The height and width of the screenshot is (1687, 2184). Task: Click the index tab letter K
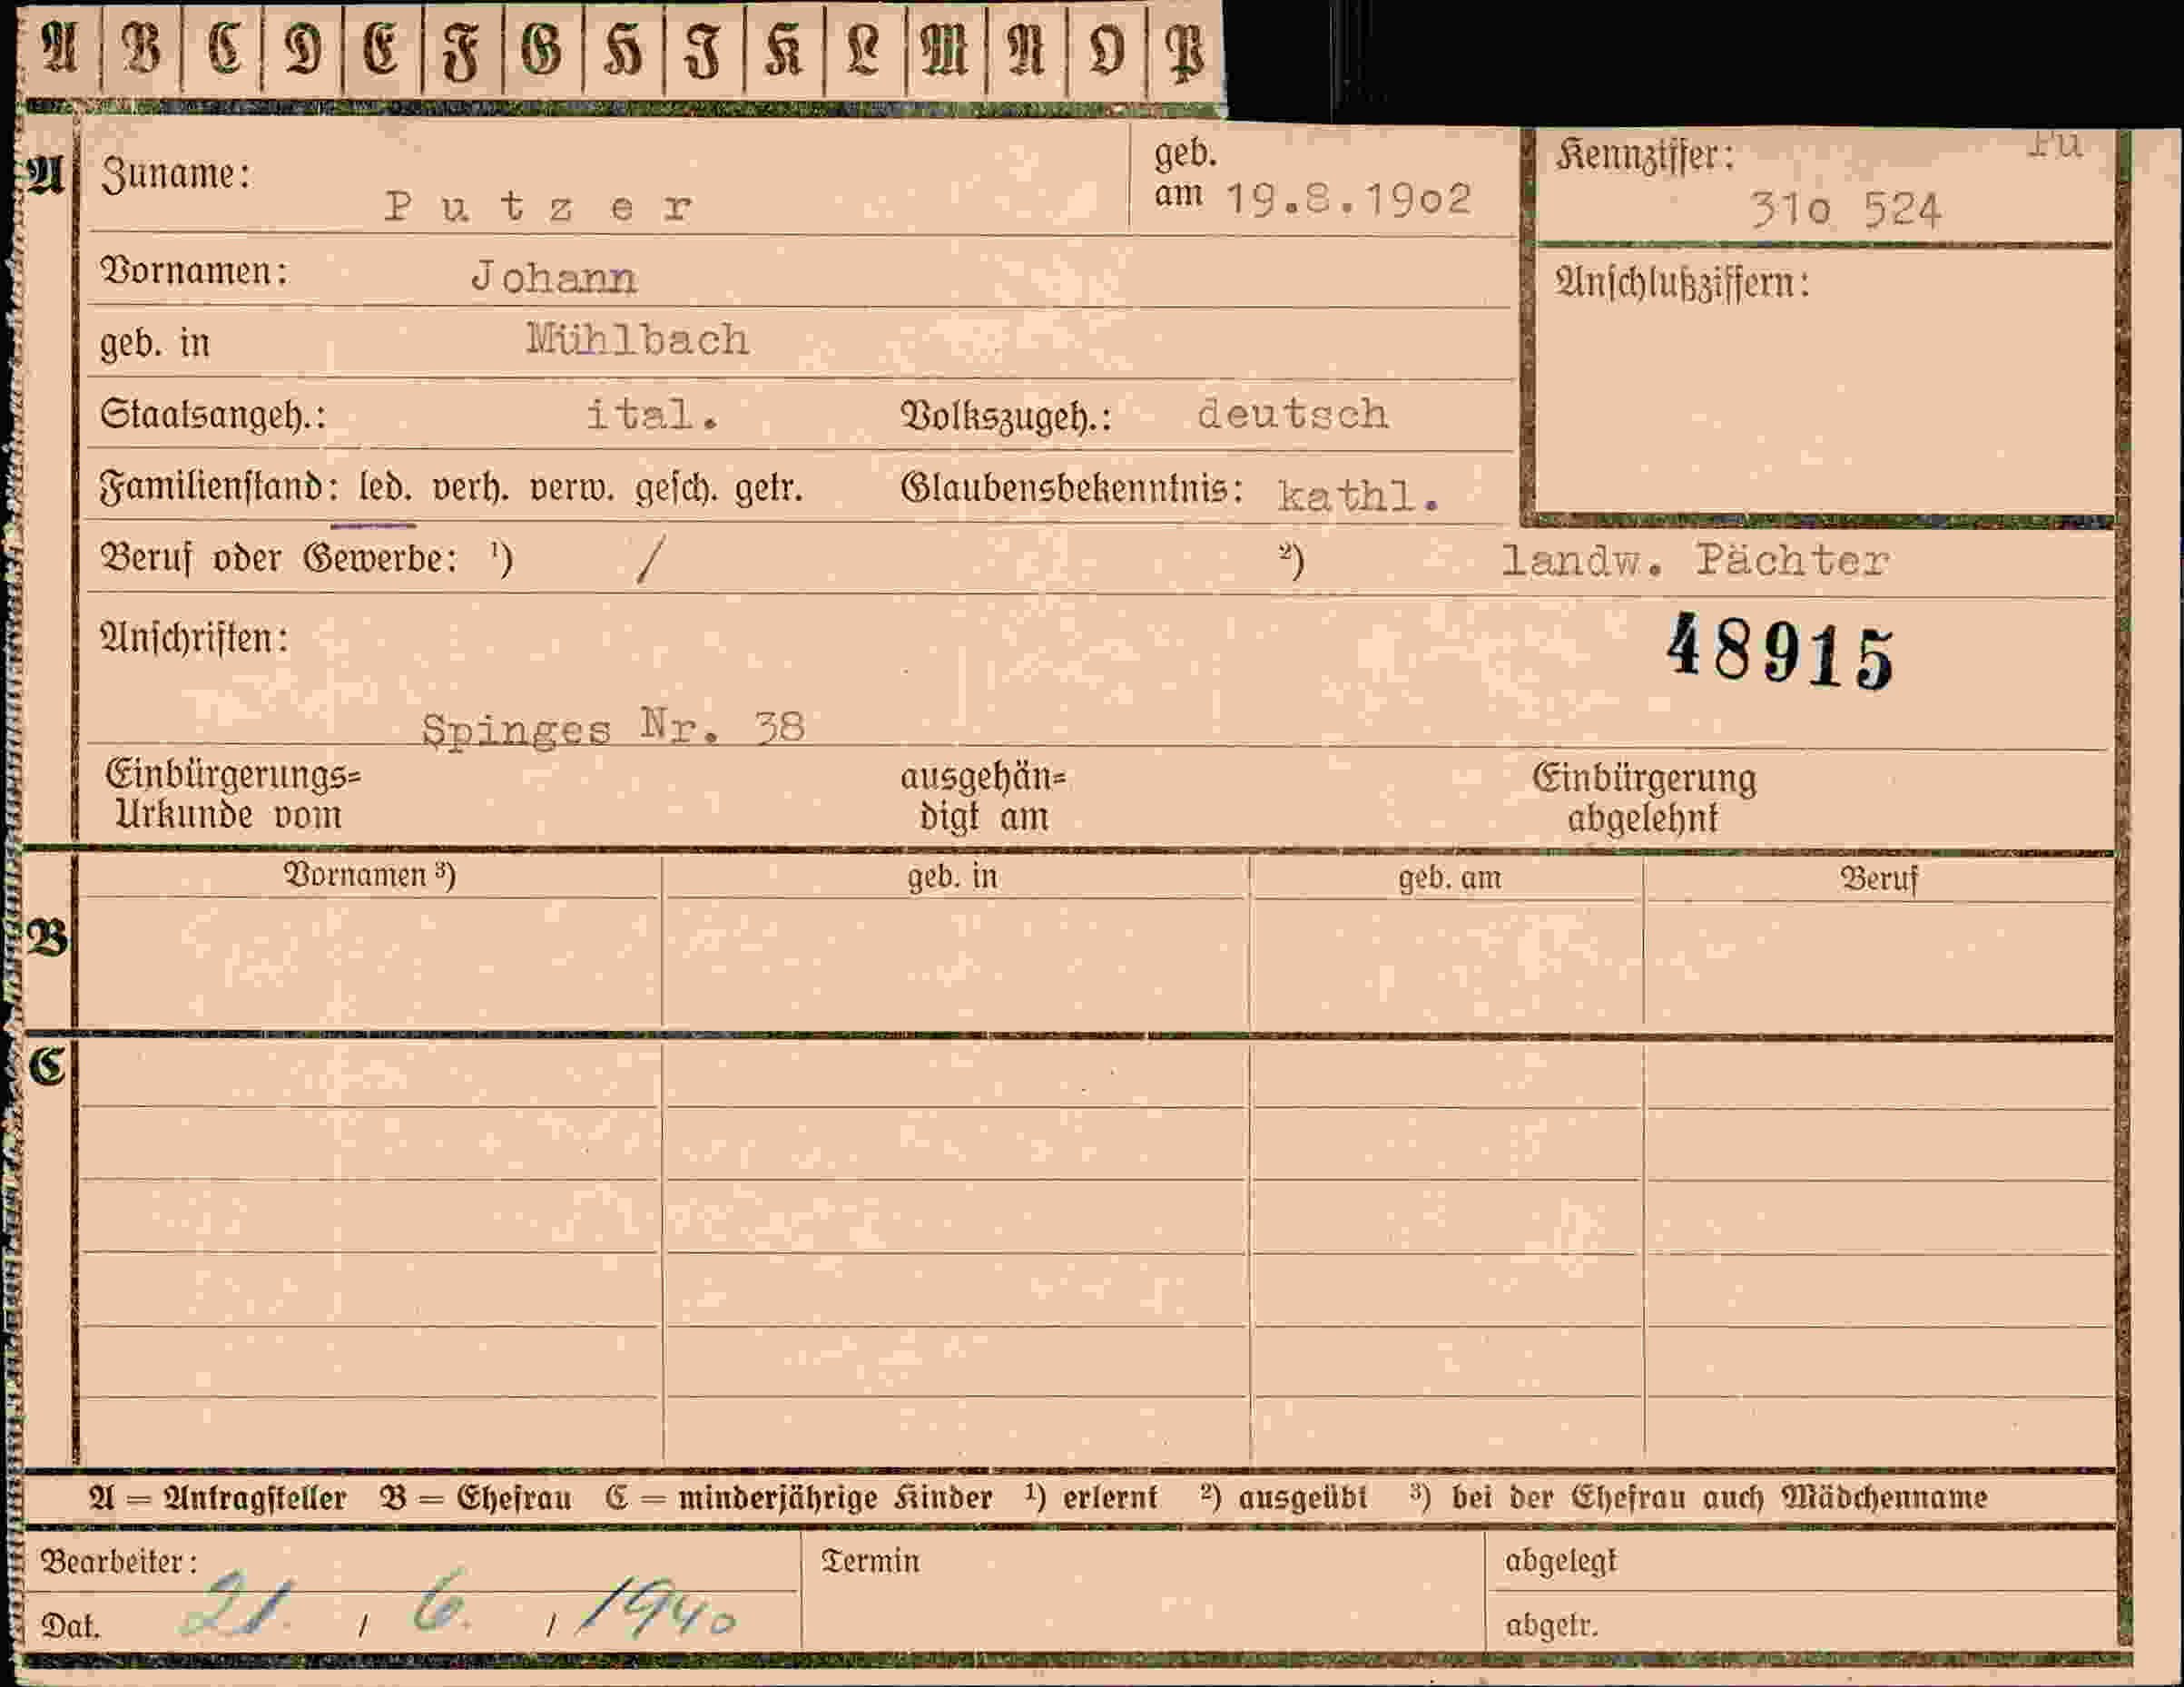784,51
